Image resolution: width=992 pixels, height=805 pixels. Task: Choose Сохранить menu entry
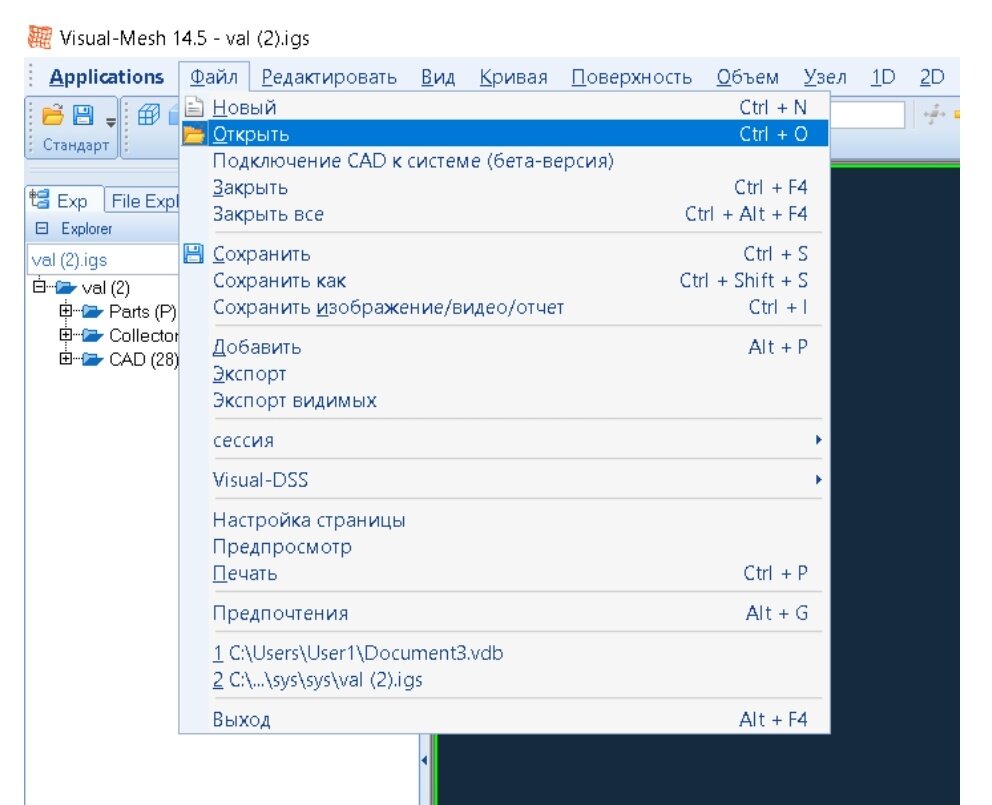(x=505, y=254)
